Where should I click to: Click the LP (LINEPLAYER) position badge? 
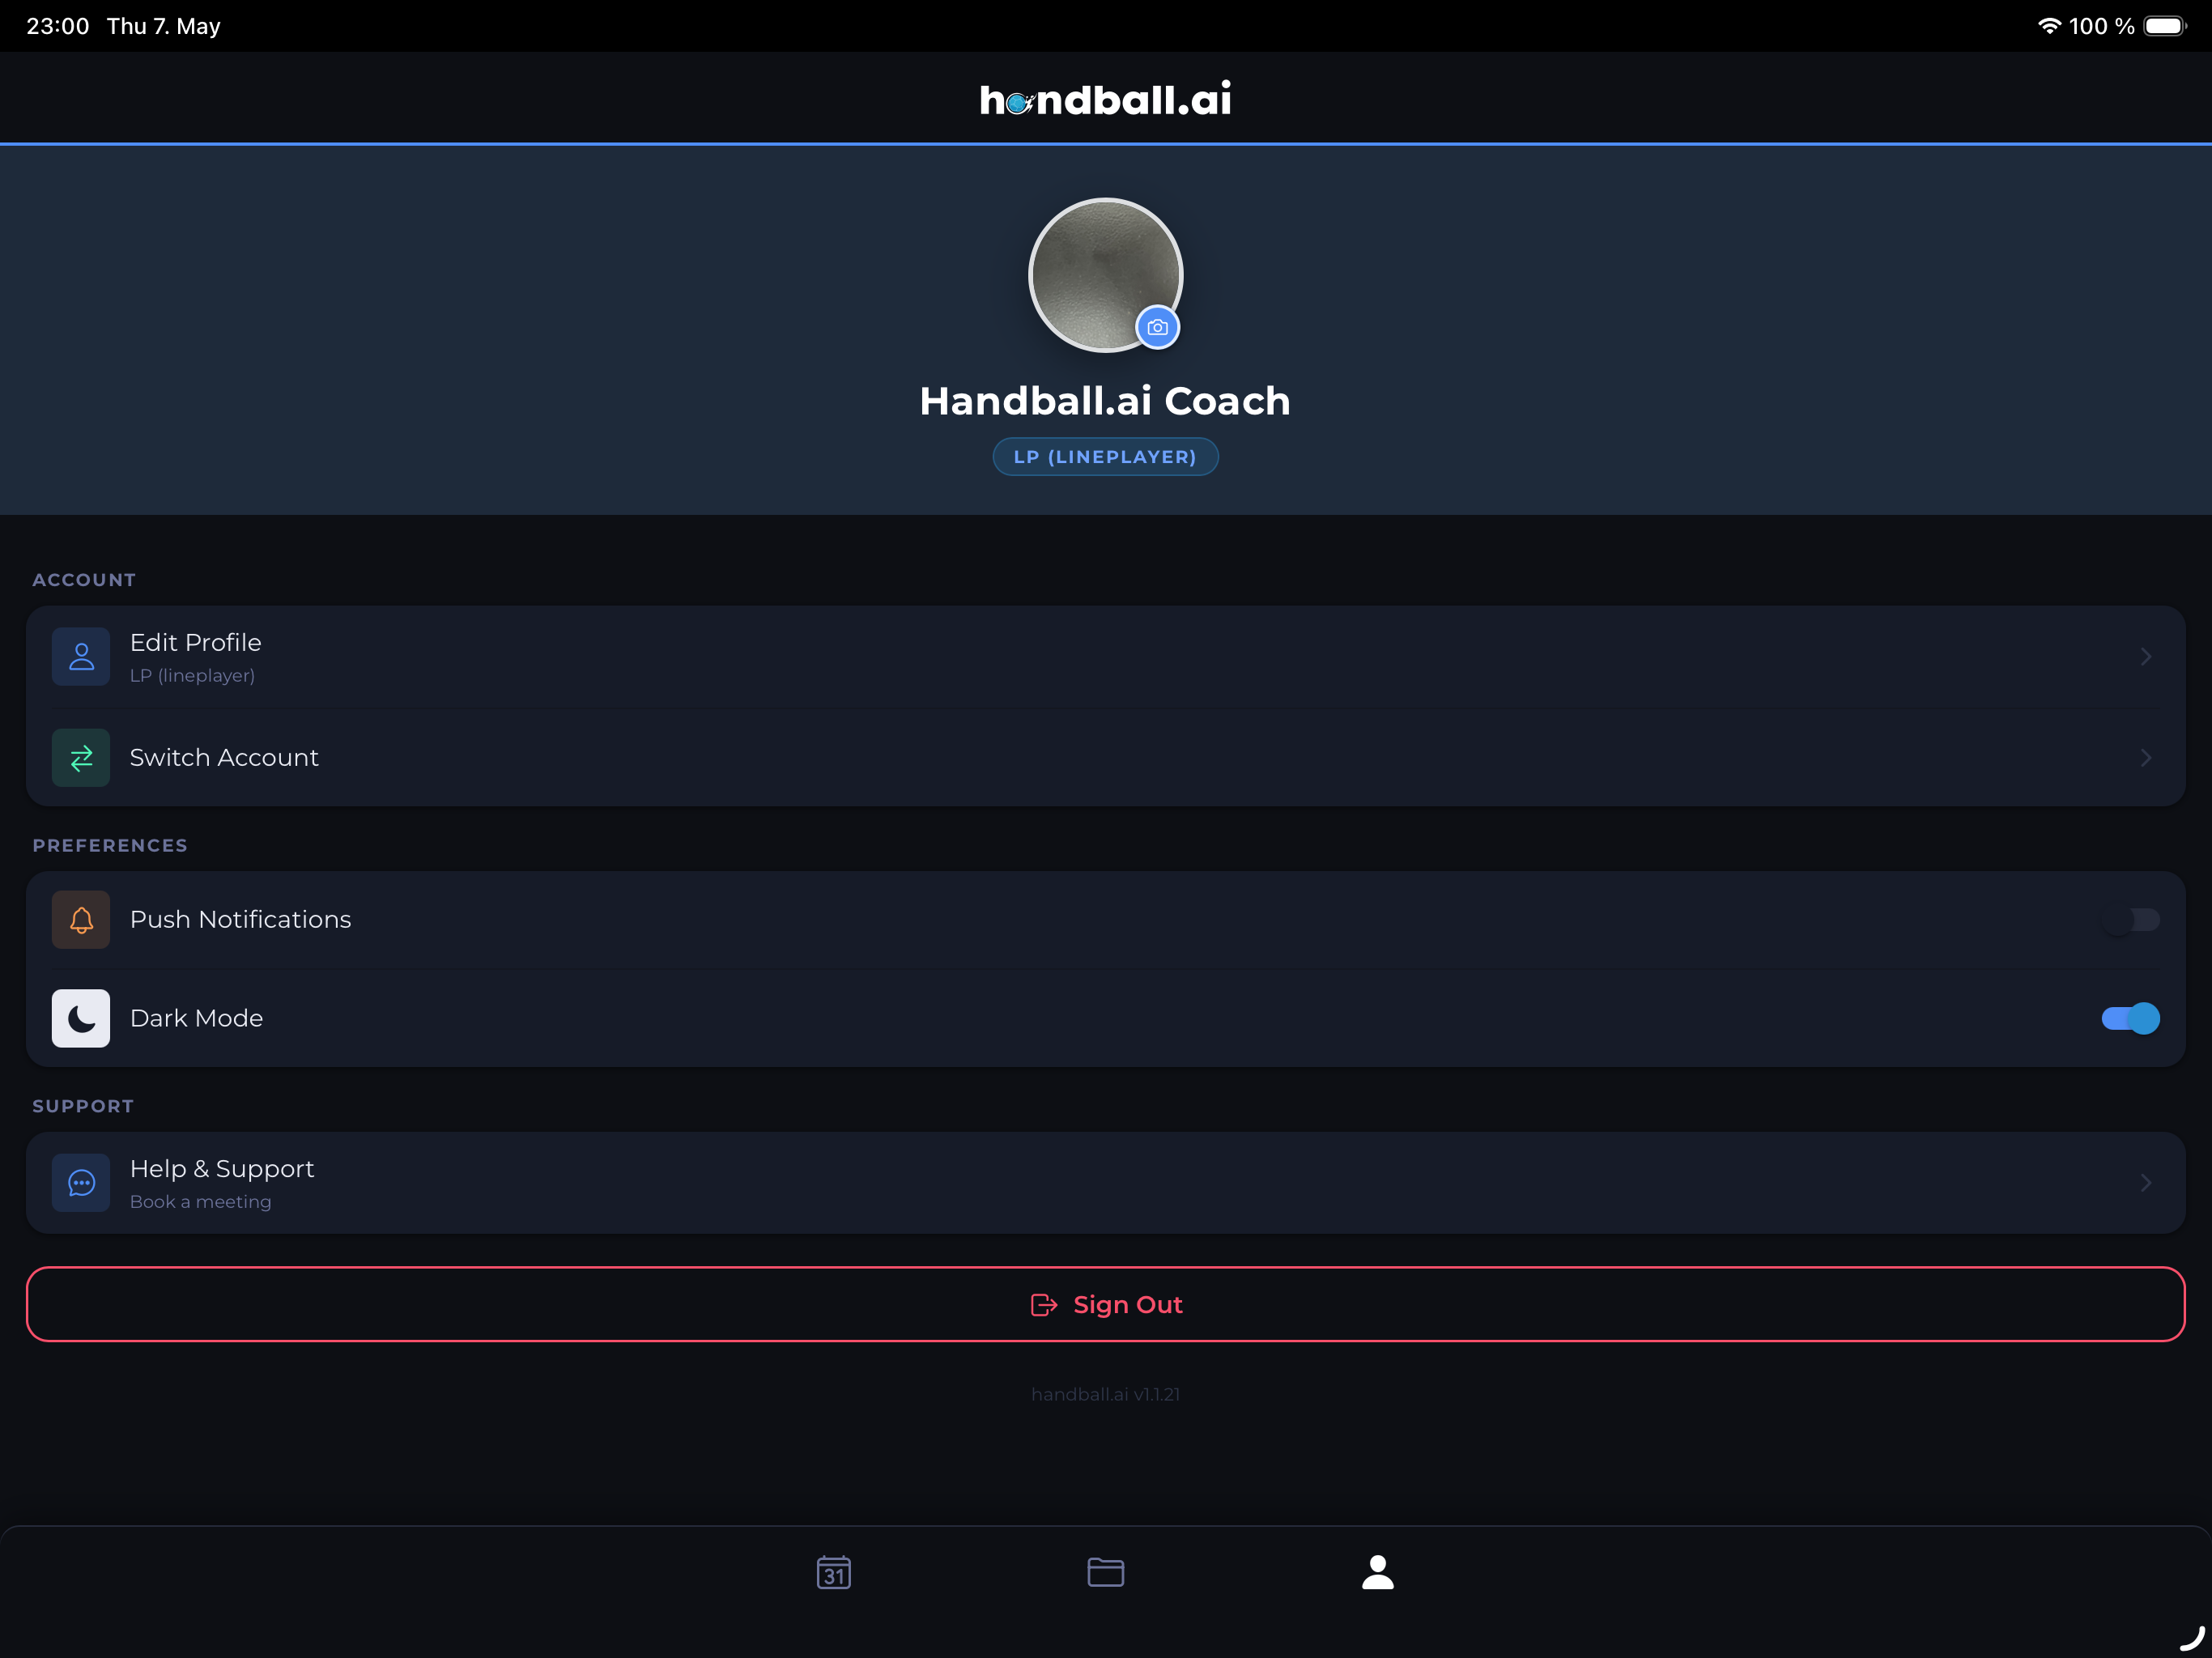1105,457
